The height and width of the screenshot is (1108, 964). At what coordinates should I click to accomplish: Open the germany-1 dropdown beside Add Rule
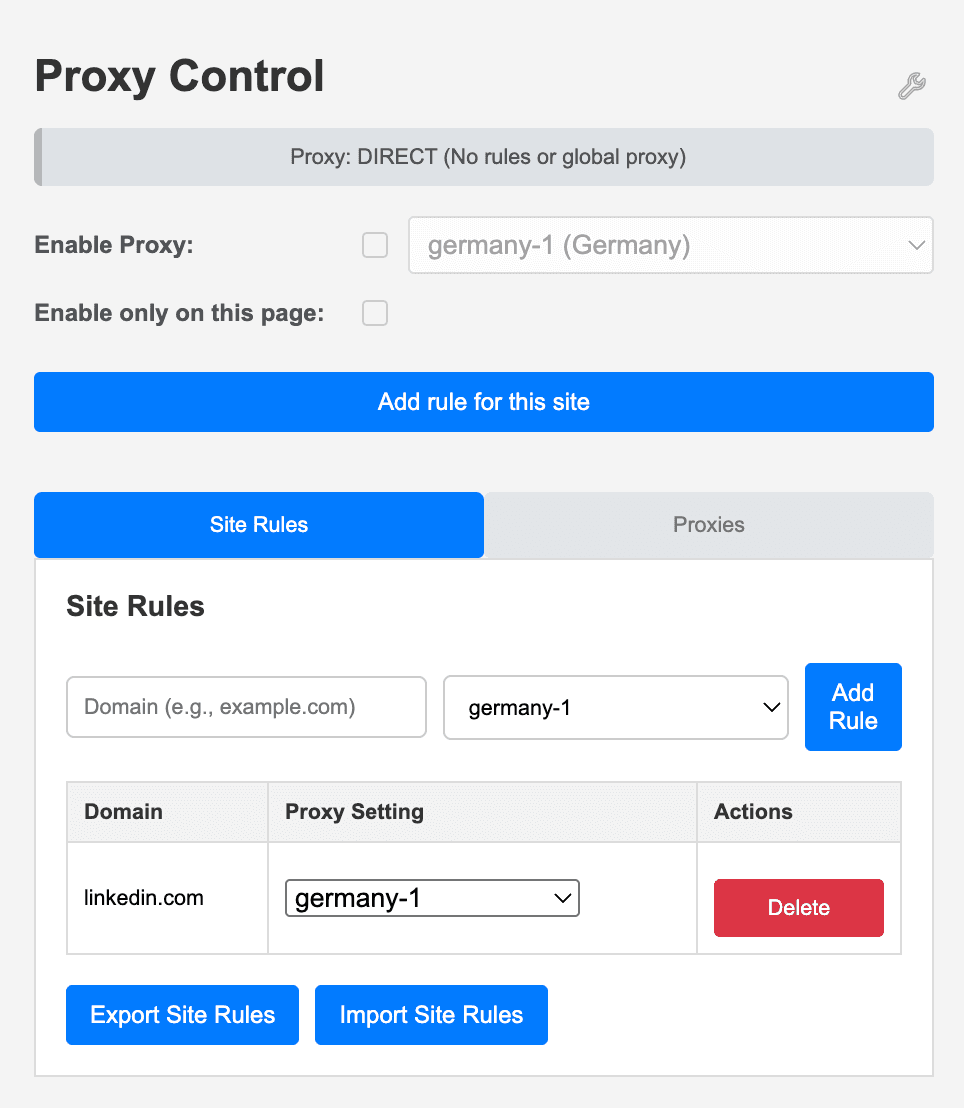tap(615, 707)
